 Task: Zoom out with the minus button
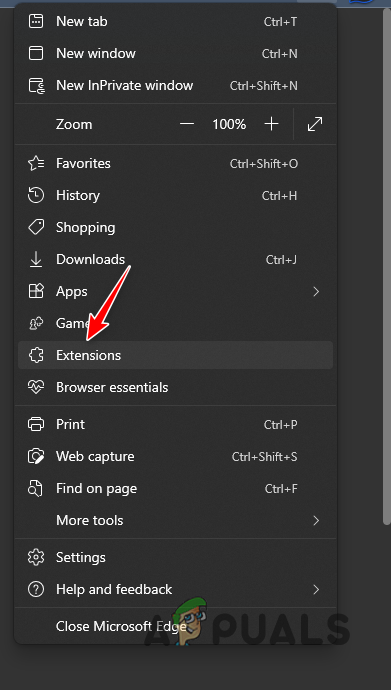187,125
